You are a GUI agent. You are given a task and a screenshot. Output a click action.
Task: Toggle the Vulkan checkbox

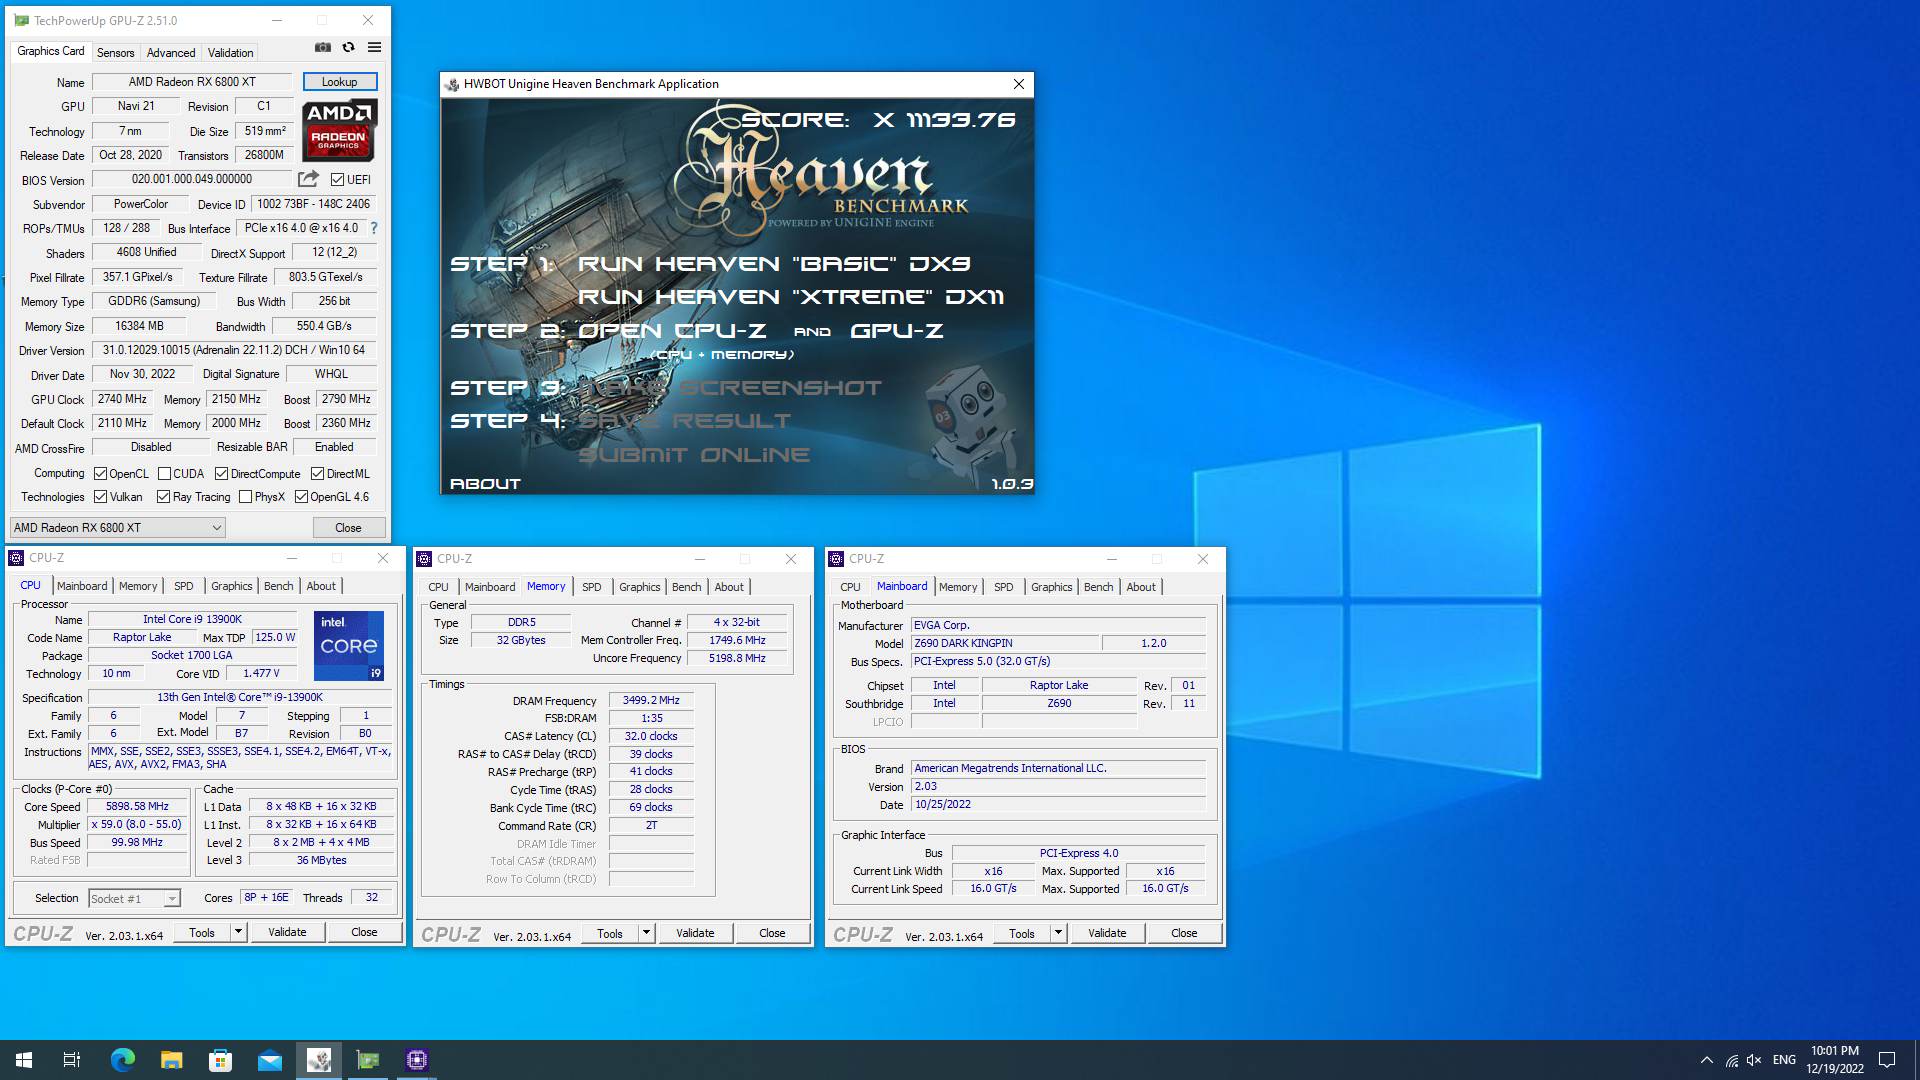pos(100,497)
